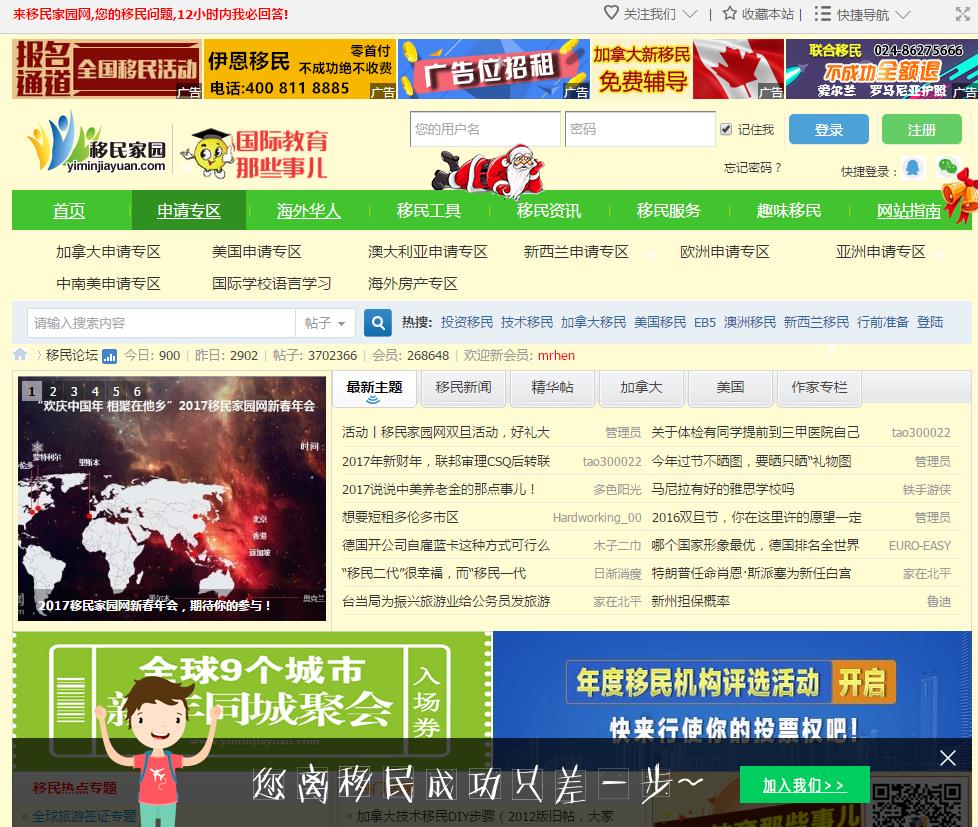Switch to the 加拿大 tab
This screenshot has height=827, width=978.
pyautogui.click(x=641, y=388)
